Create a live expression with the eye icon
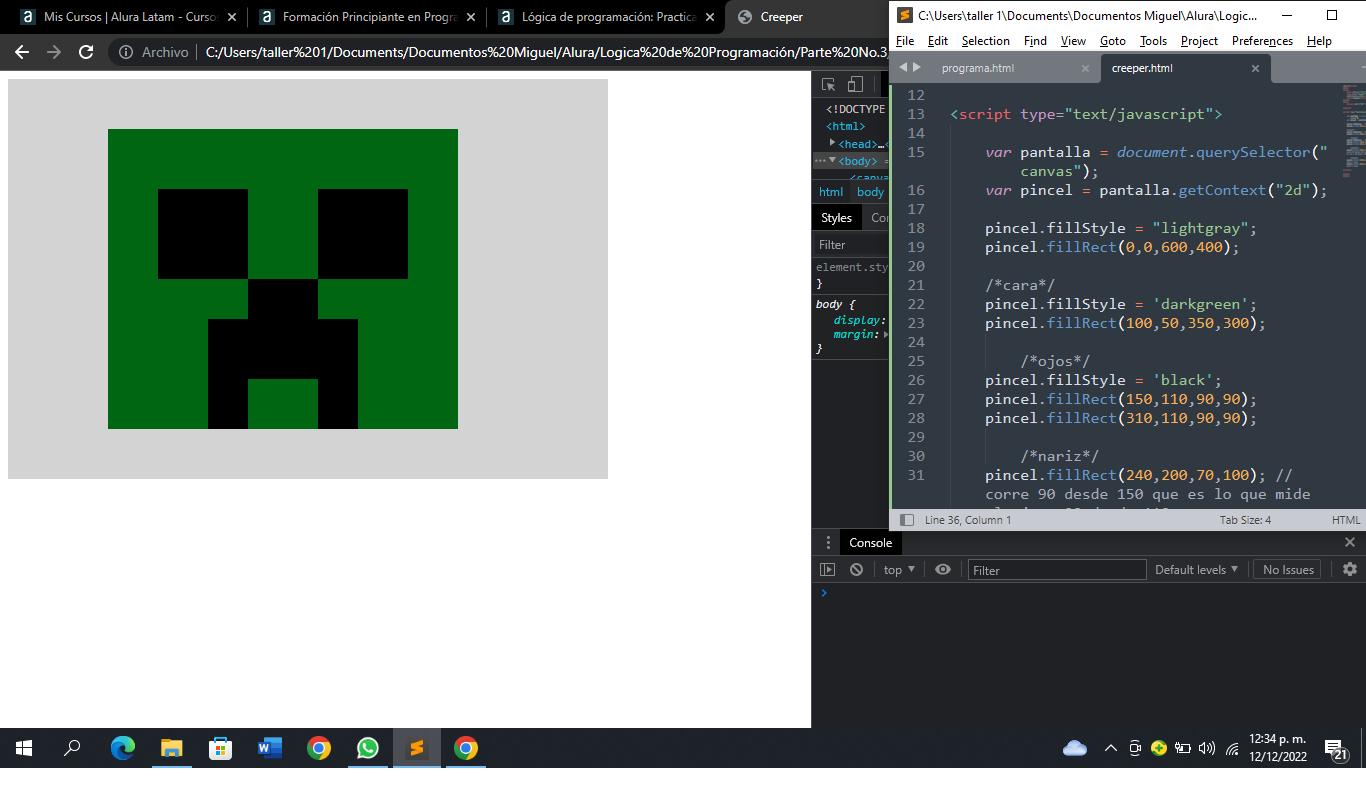The image size is (1366, 810). click(x=942, y=569)
